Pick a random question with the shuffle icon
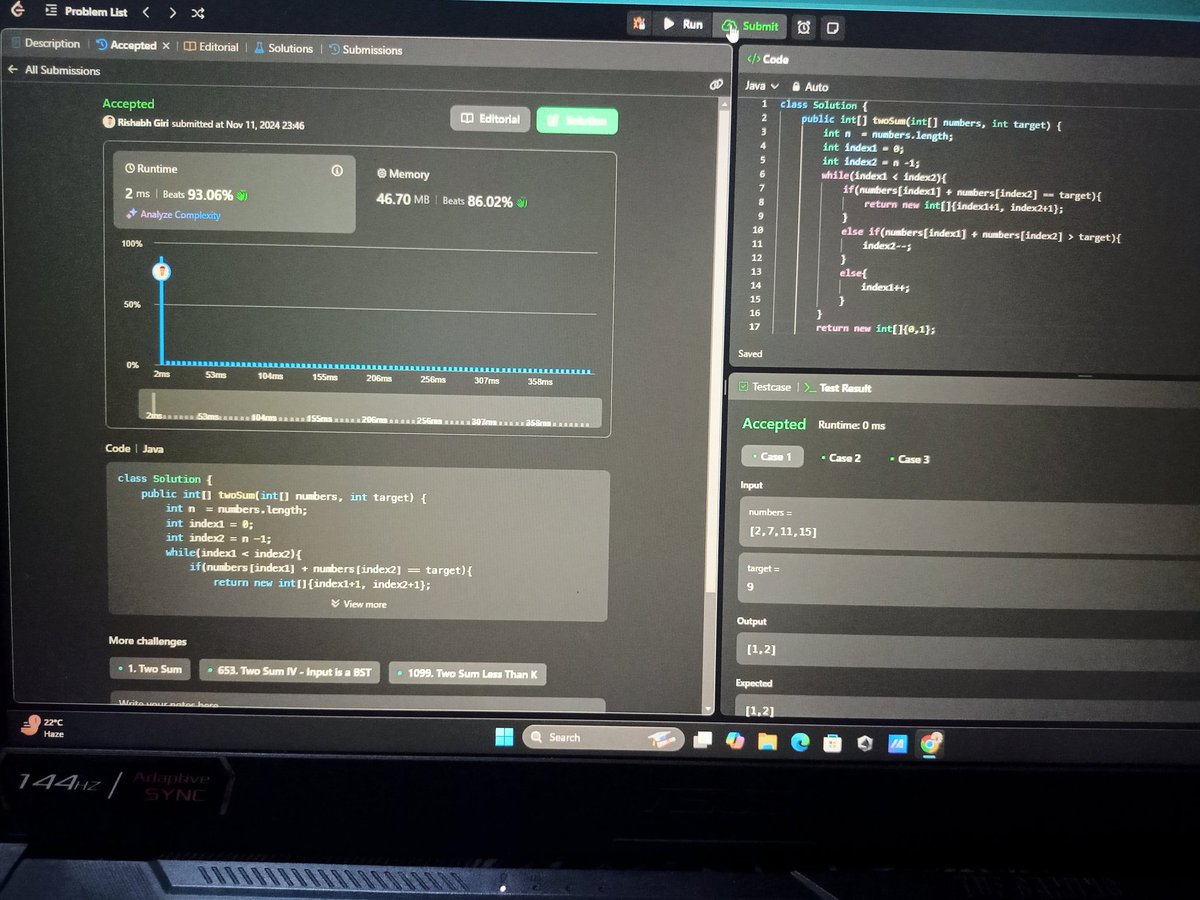 pyautogui.click(x=197, y=13)
